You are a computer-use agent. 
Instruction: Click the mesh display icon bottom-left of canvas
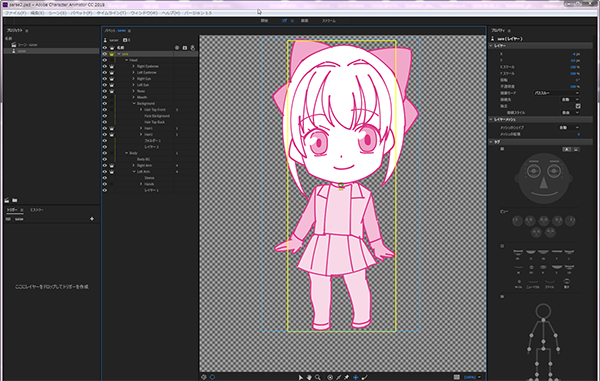coord(204,377)
